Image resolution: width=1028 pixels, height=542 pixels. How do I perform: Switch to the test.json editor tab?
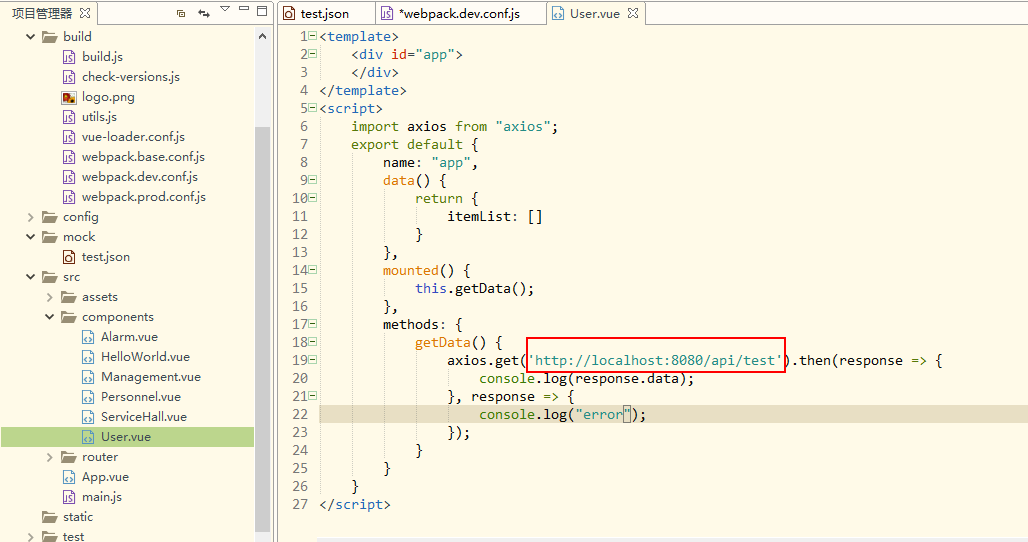(325, 13)
